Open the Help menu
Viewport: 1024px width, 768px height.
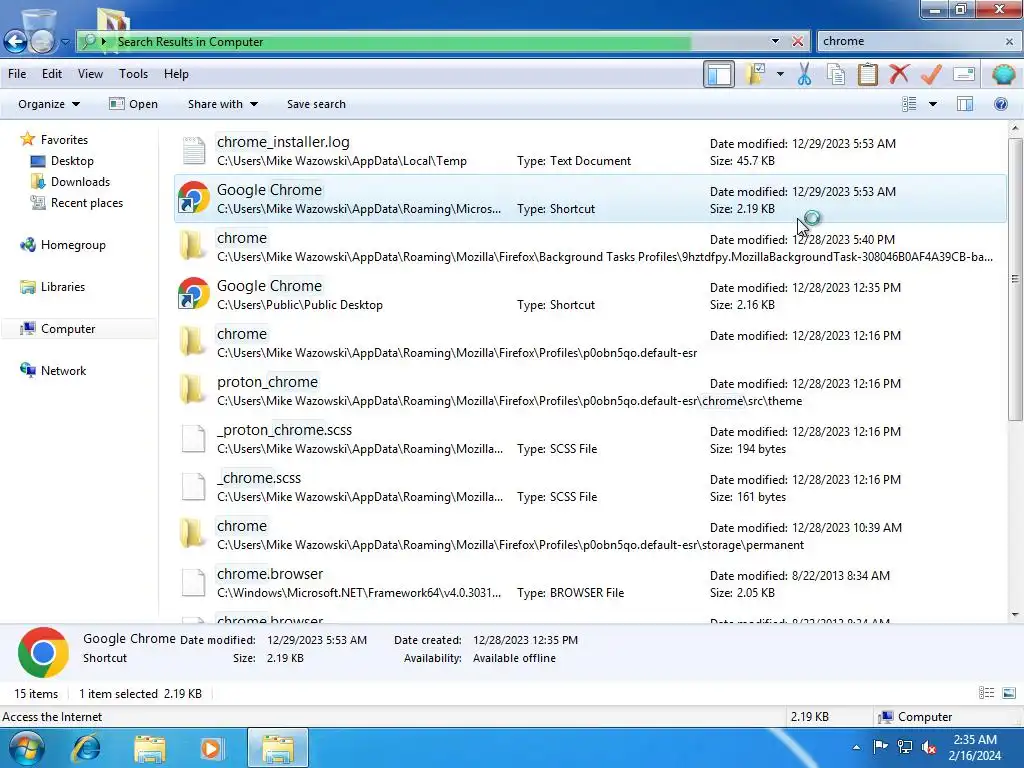tap(176, 74)
